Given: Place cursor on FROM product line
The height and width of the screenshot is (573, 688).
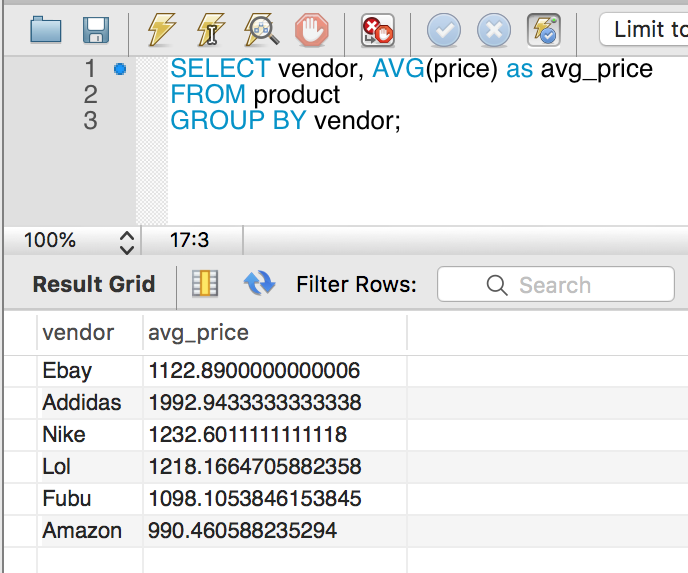Looking at the screenshot, I should (x=255, y=95).
